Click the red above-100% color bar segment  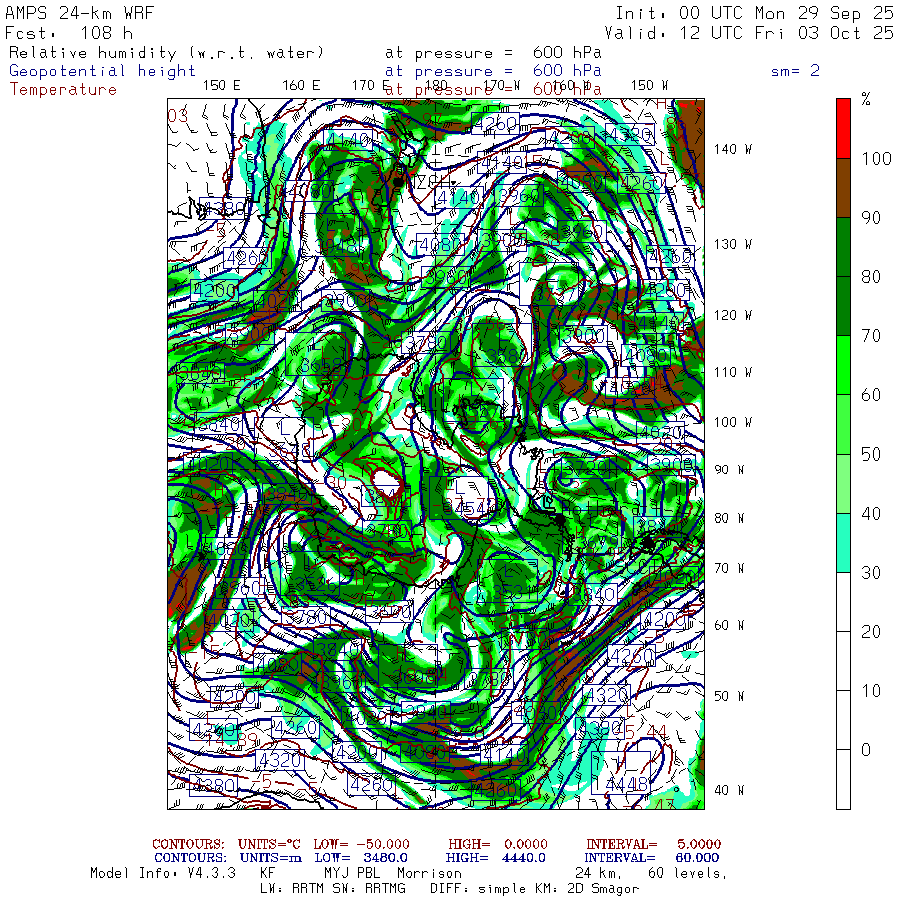(843, 129)
